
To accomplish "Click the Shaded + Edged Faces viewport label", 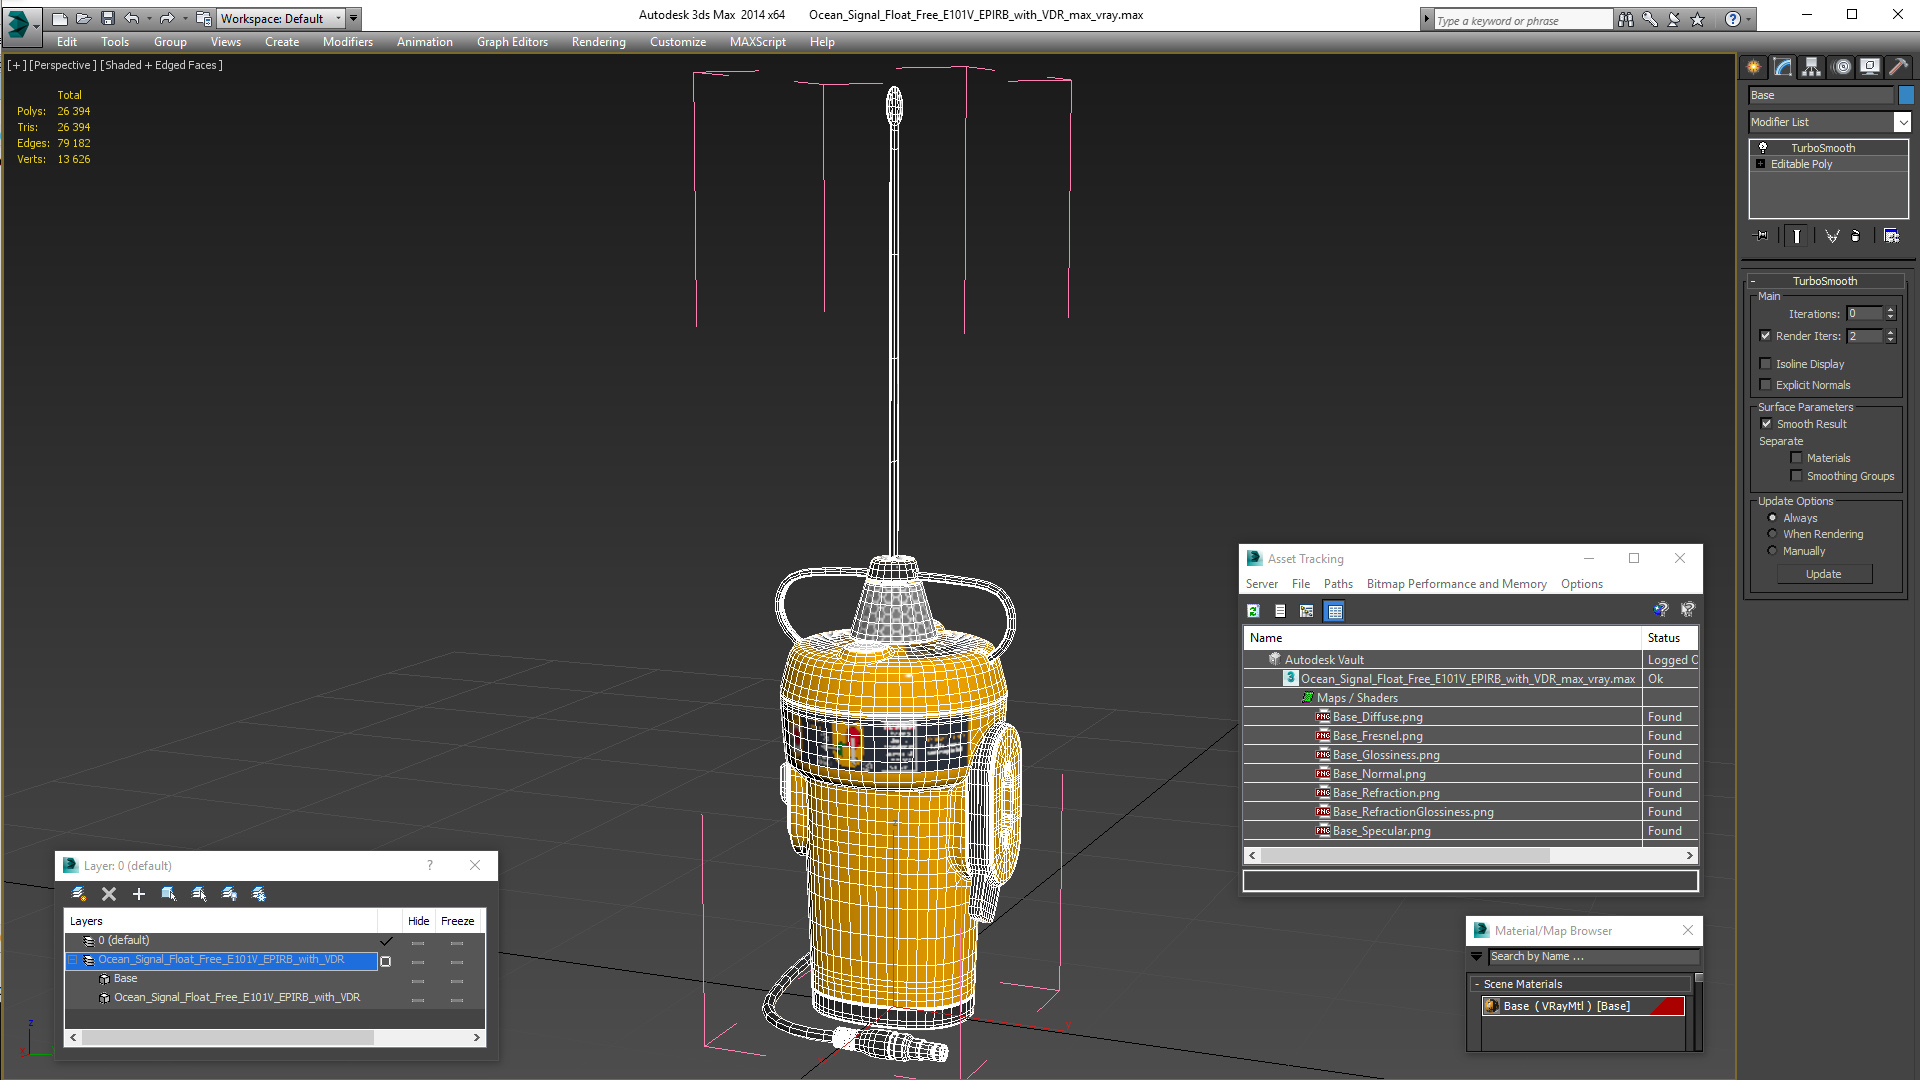I will point(163,65).
